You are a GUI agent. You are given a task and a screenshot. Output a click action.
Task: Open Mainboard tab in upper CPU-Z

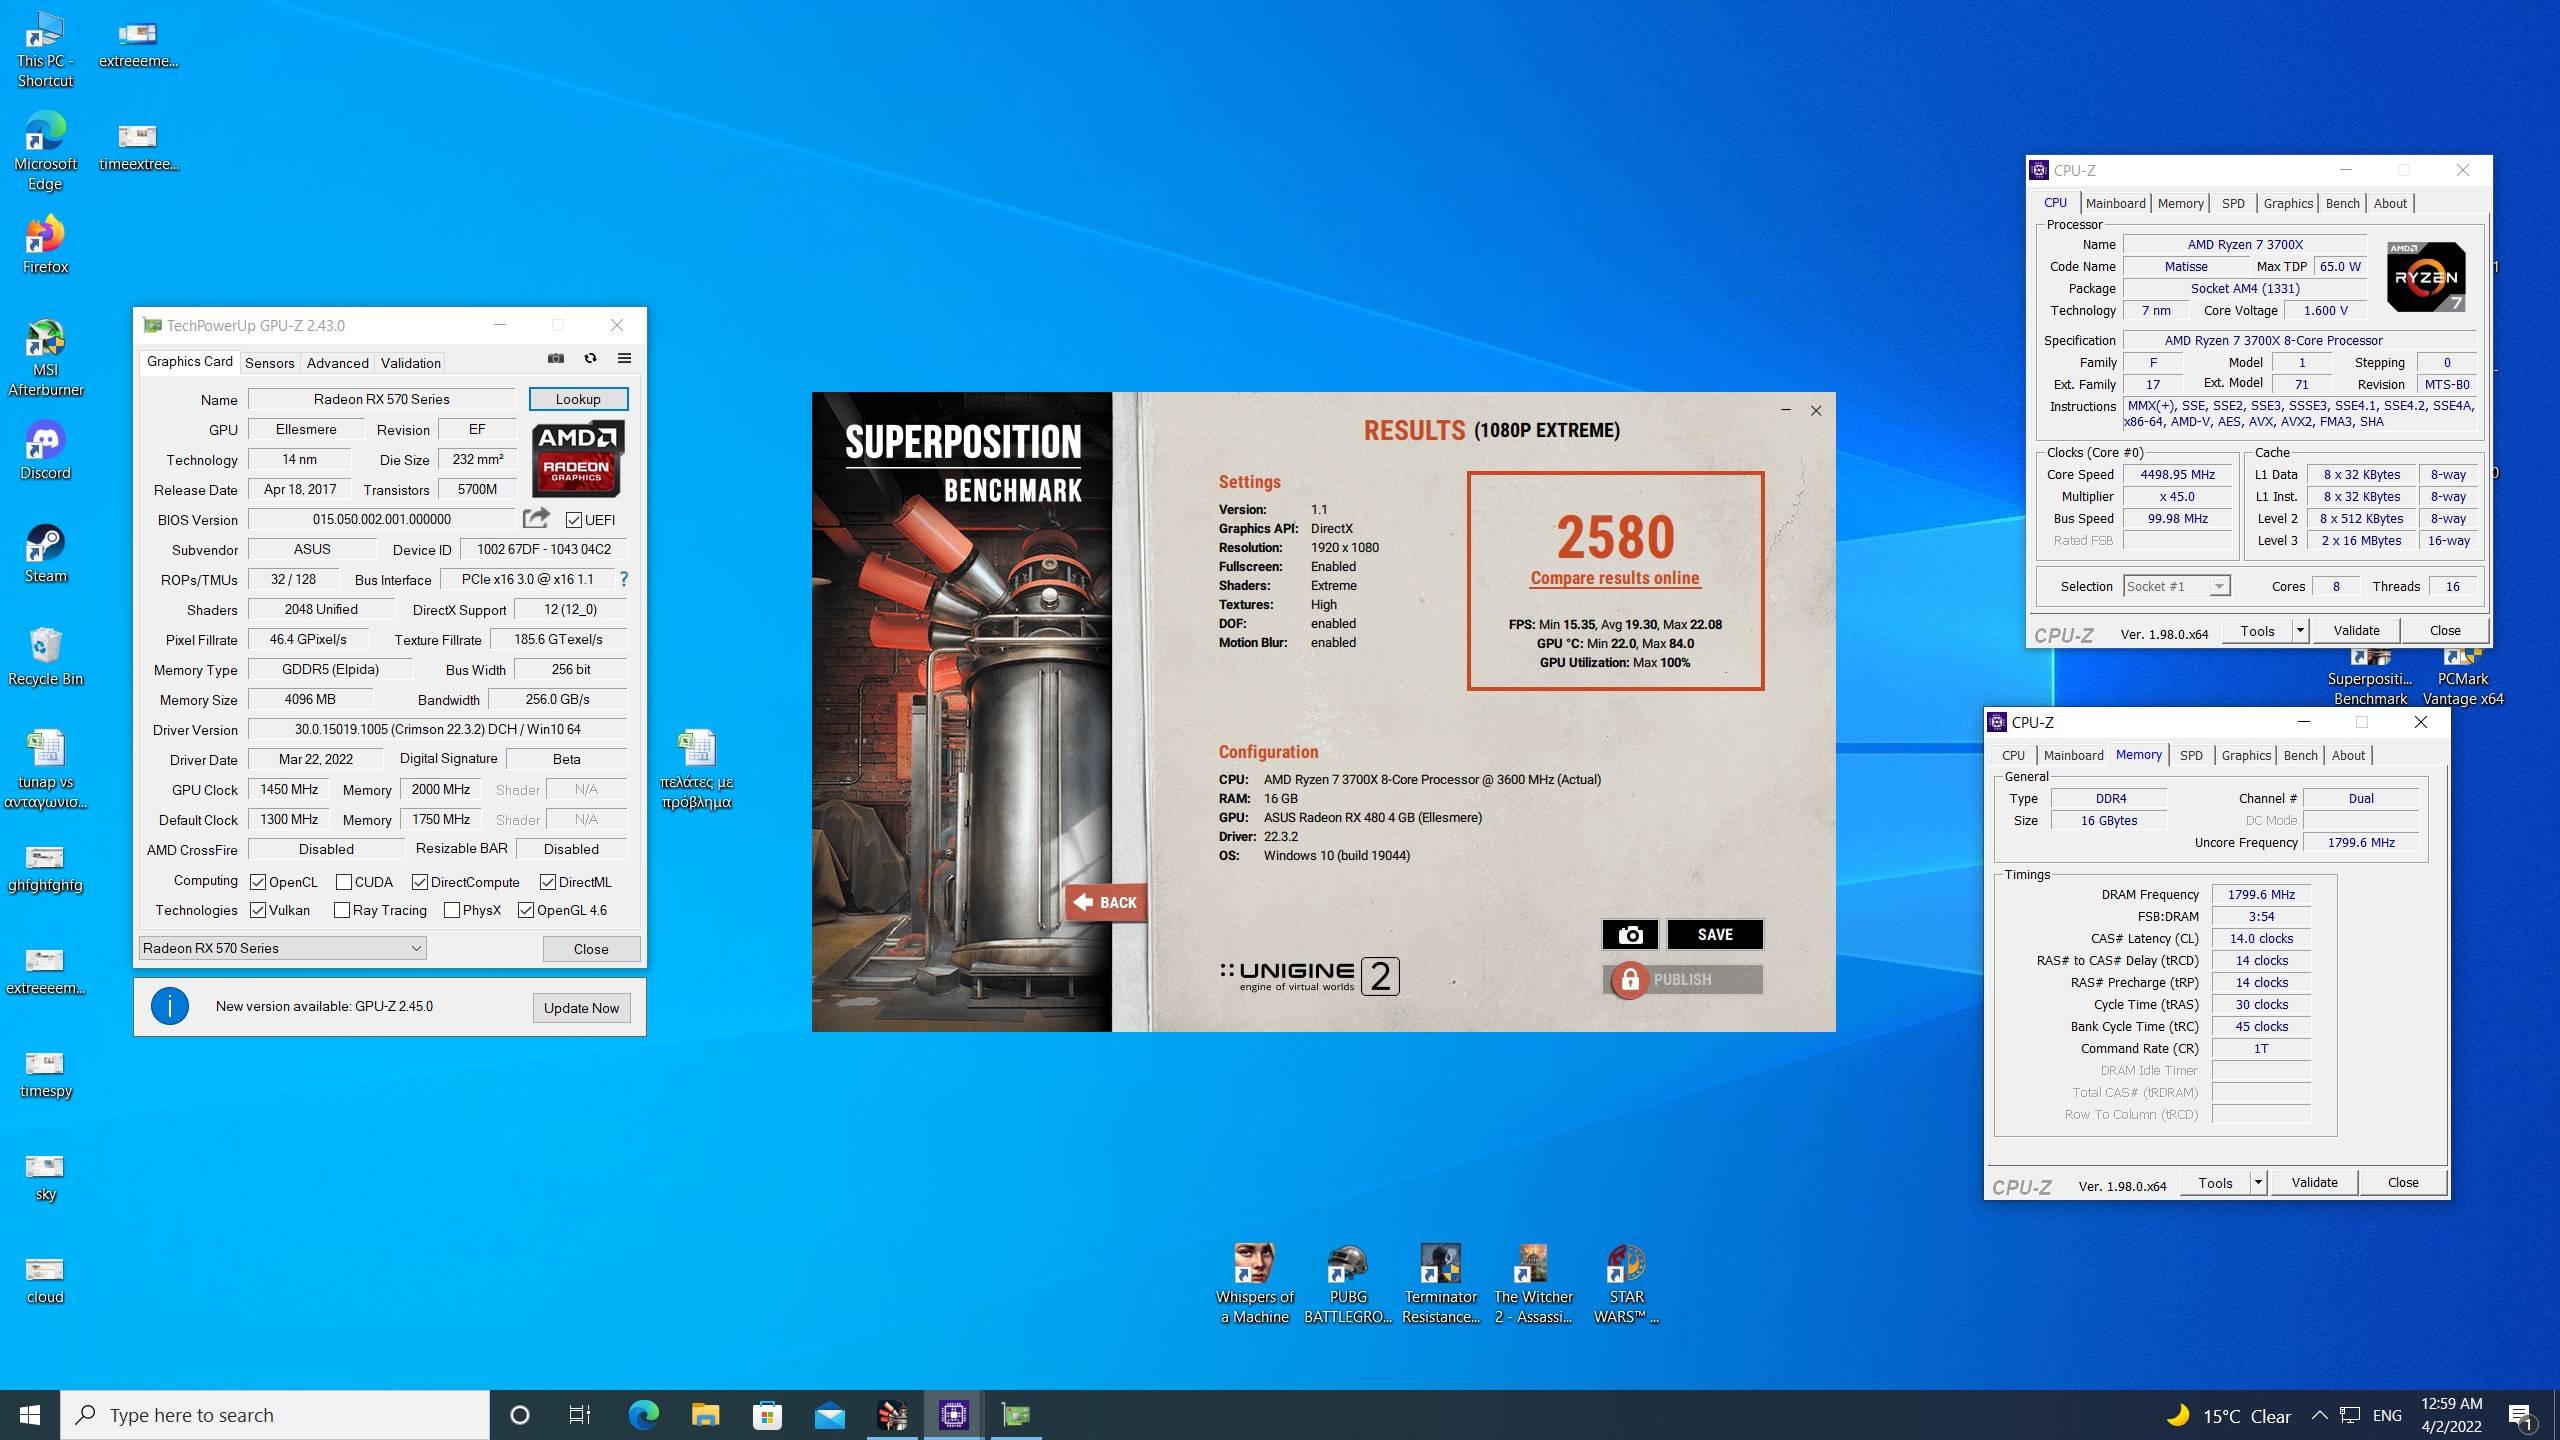[x=2116, y=203]
